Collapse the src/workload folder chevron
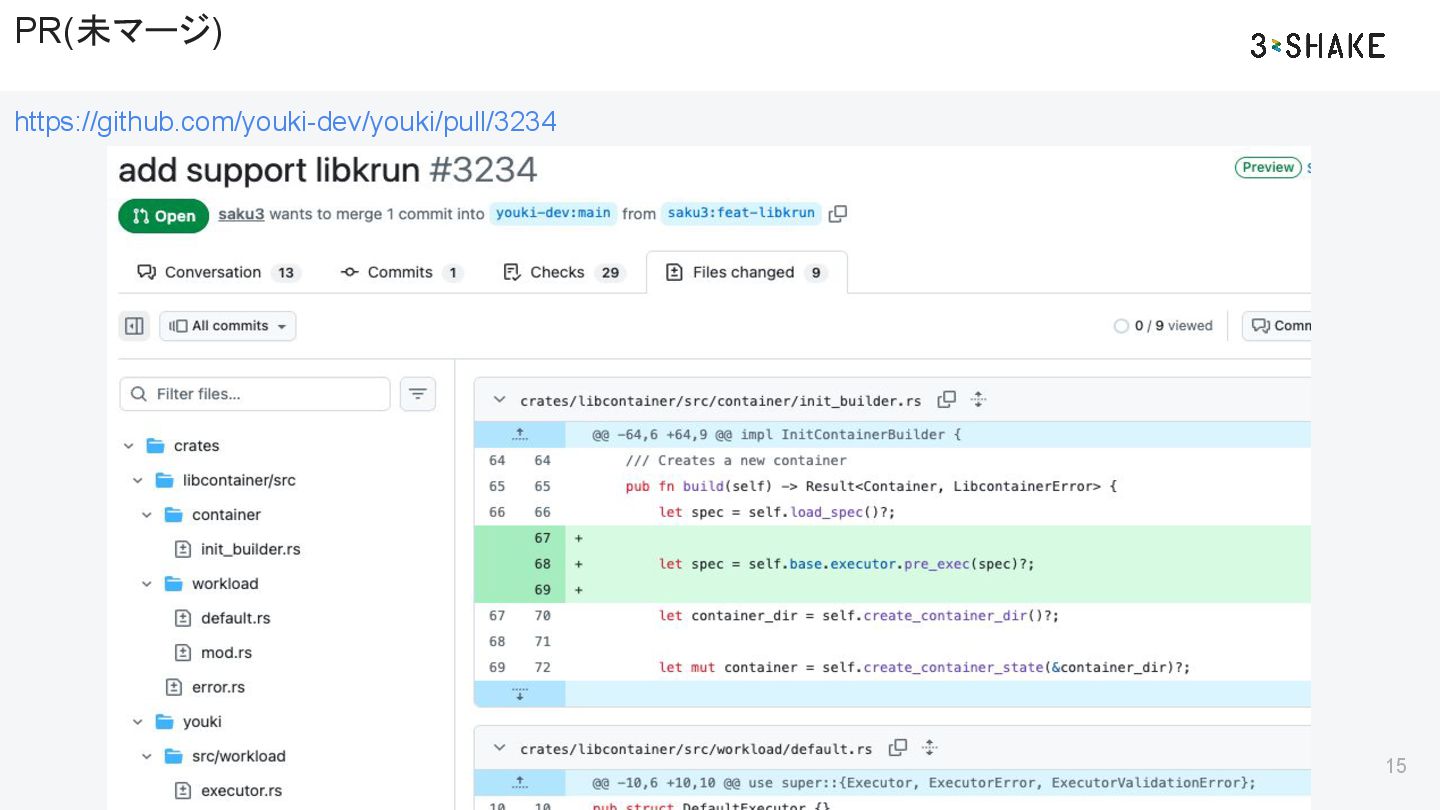The width and height of the screenshot is (1440, 810). (146, 757)
